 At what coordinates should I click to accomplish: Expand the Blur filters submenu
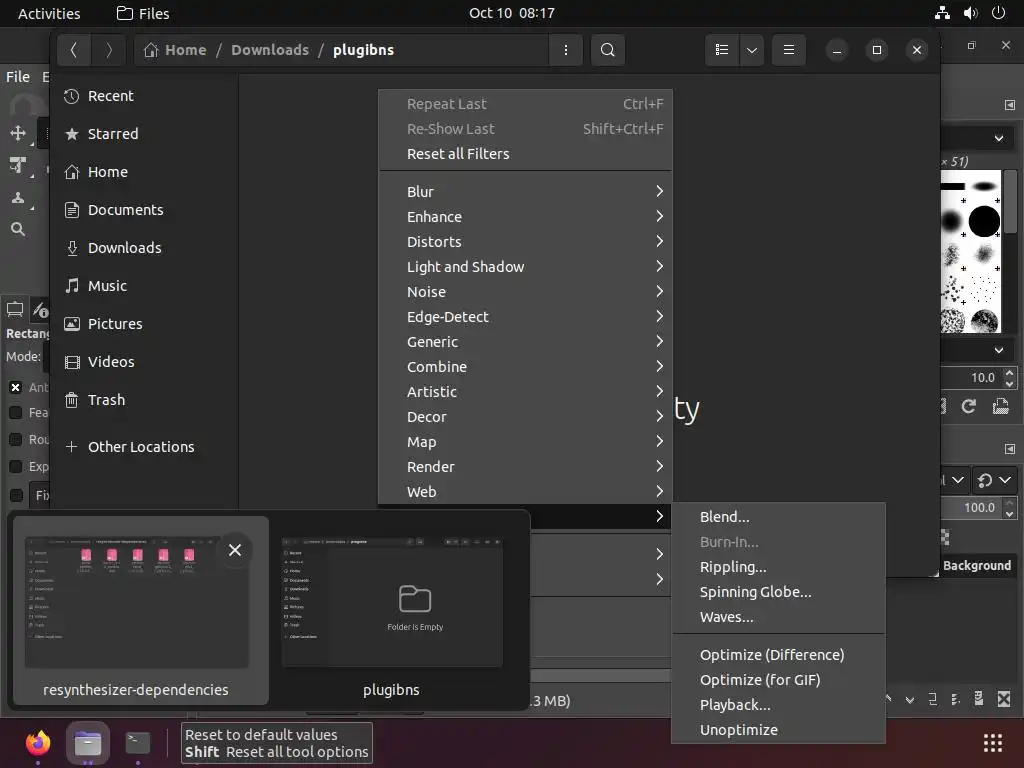click(525, 191)
